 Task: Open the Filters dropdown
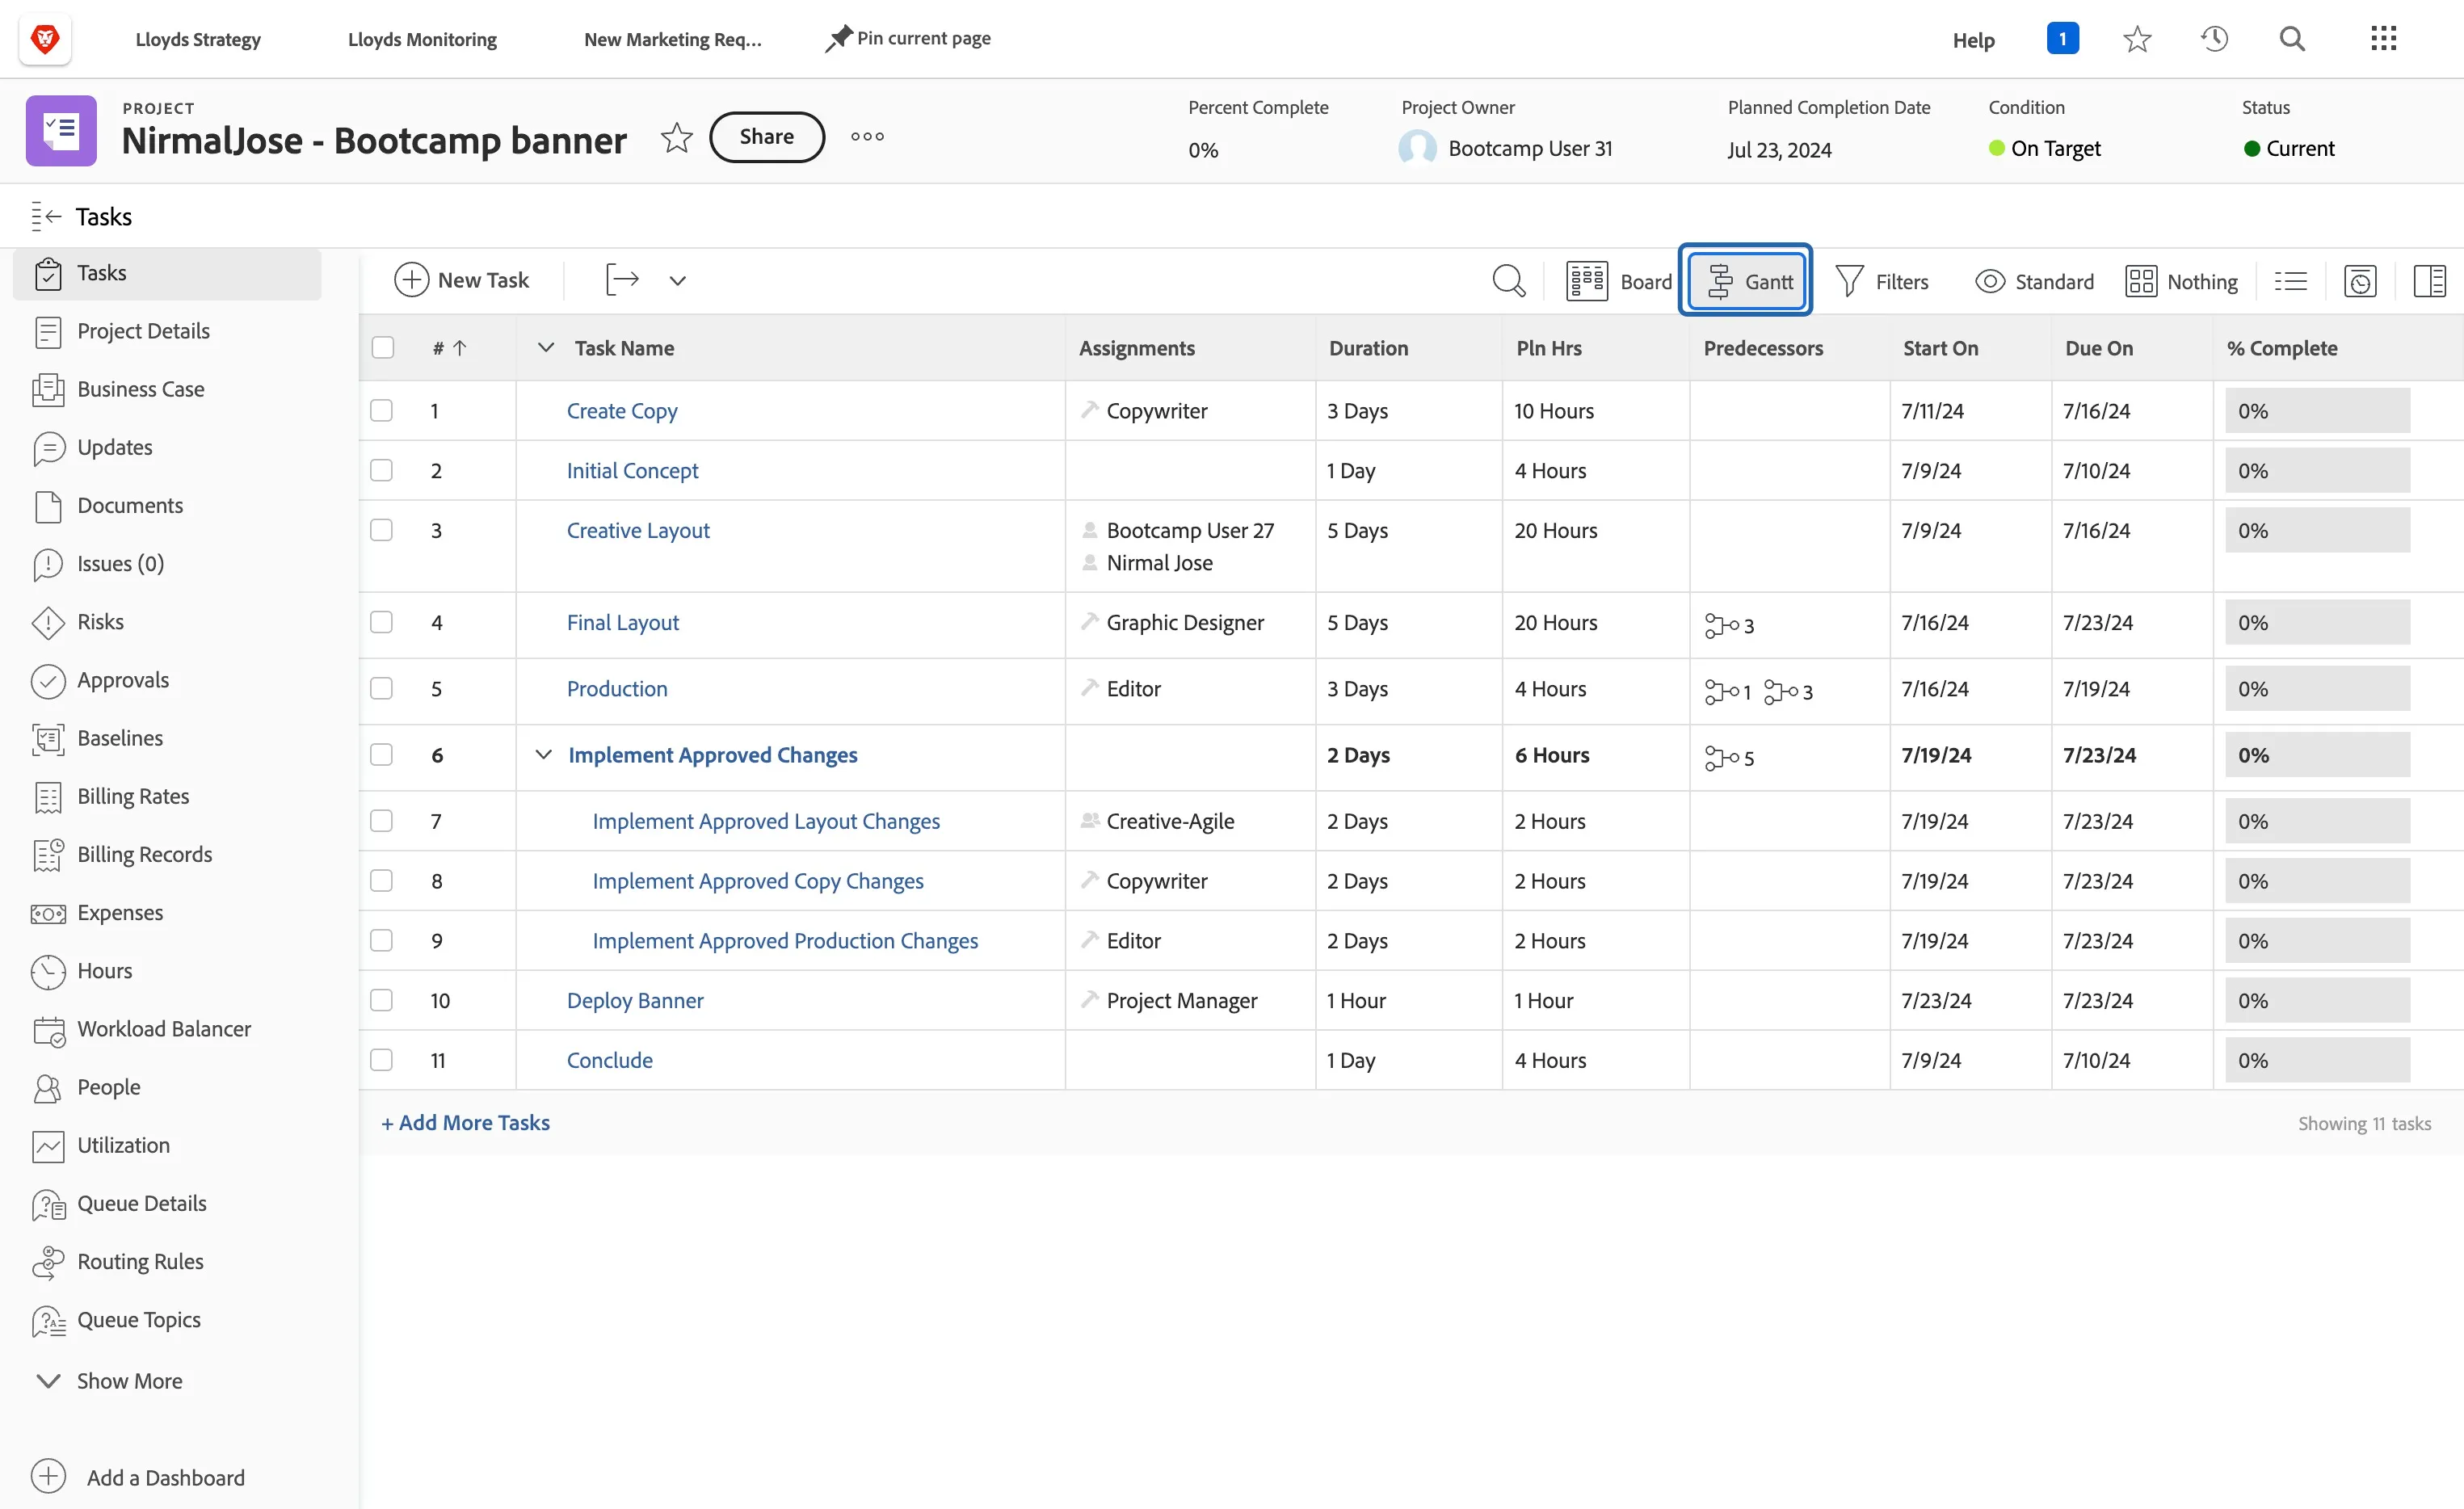pos(1882,281)
